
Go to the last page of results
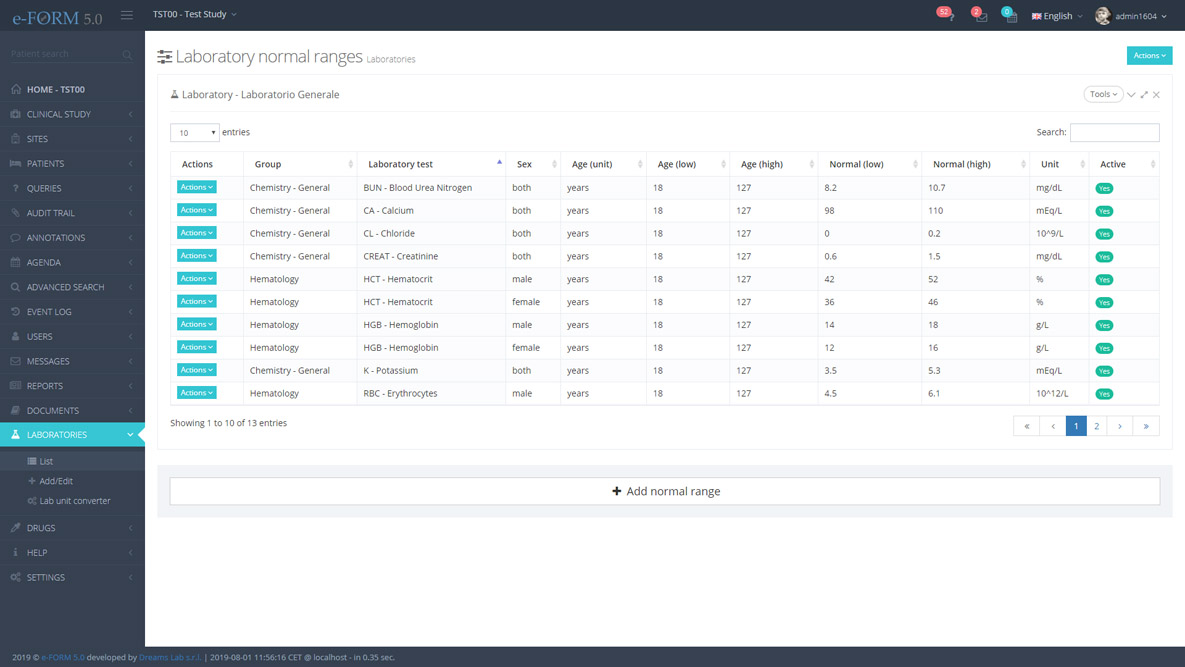click(1146, 426)
